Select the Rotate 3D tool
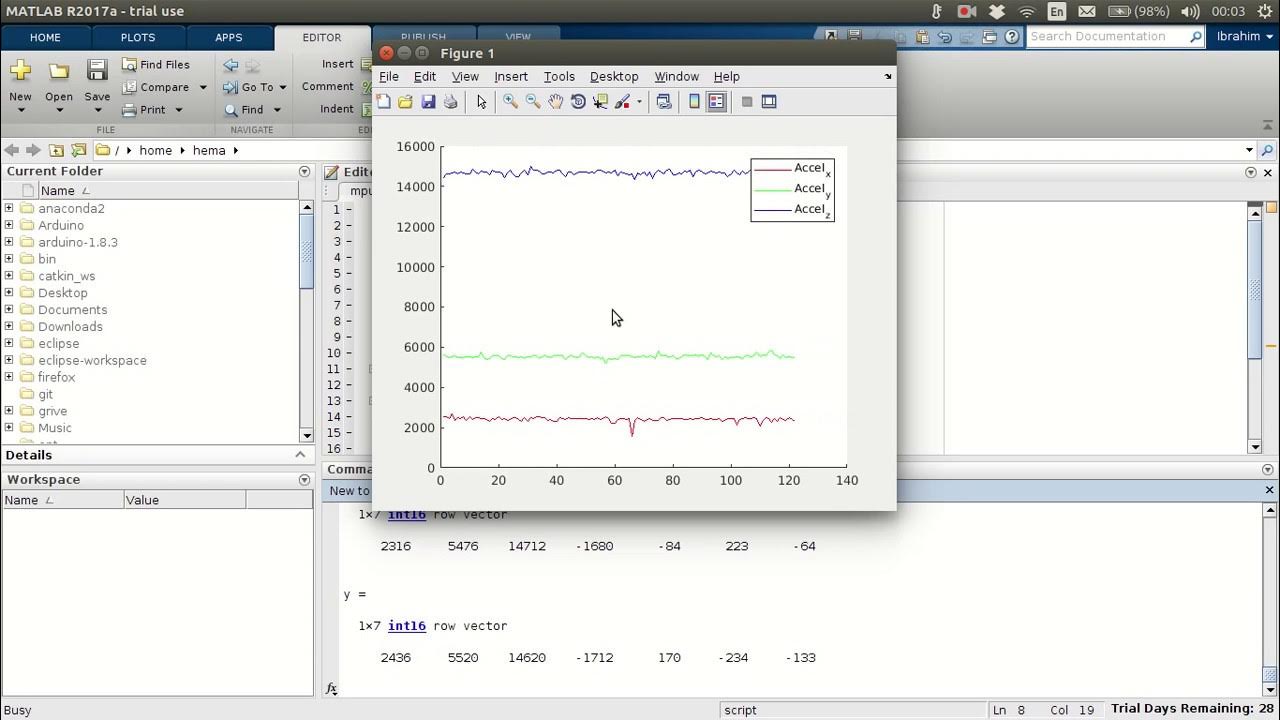The image size is (1280, 720). tap(578, 102)
